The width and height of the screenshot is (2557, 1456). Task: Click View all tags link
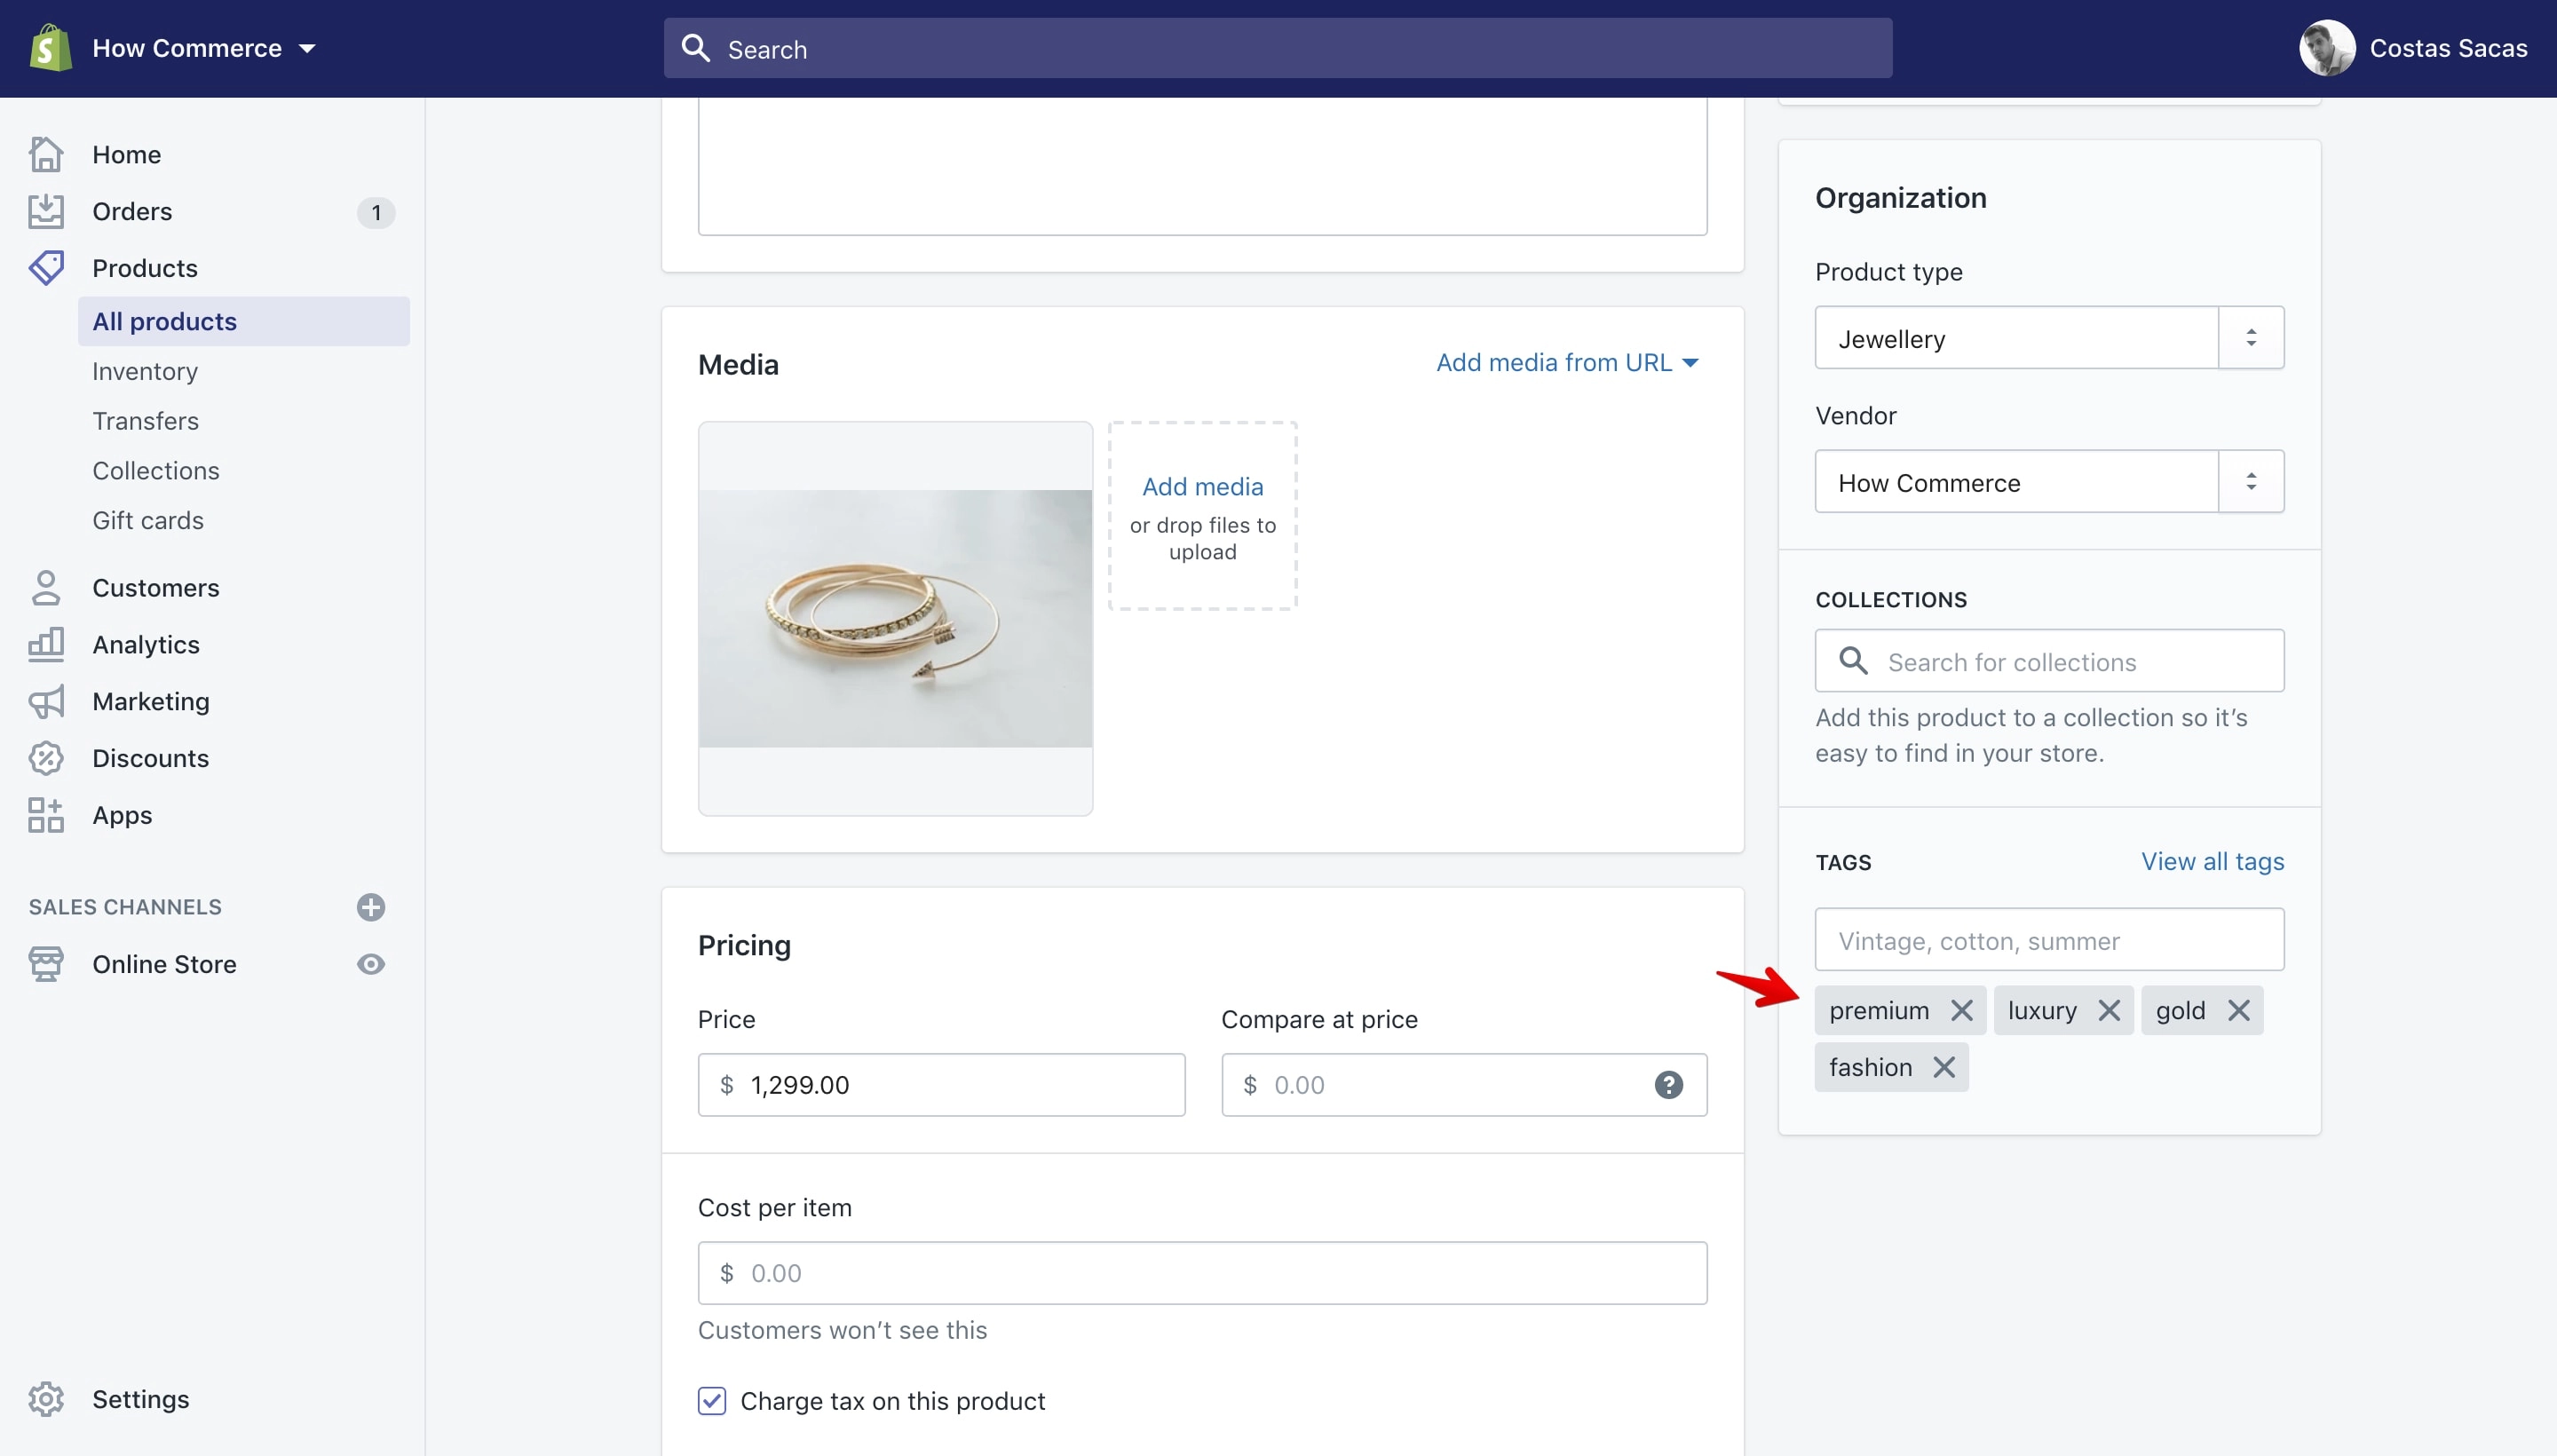tap(2212, 861)
